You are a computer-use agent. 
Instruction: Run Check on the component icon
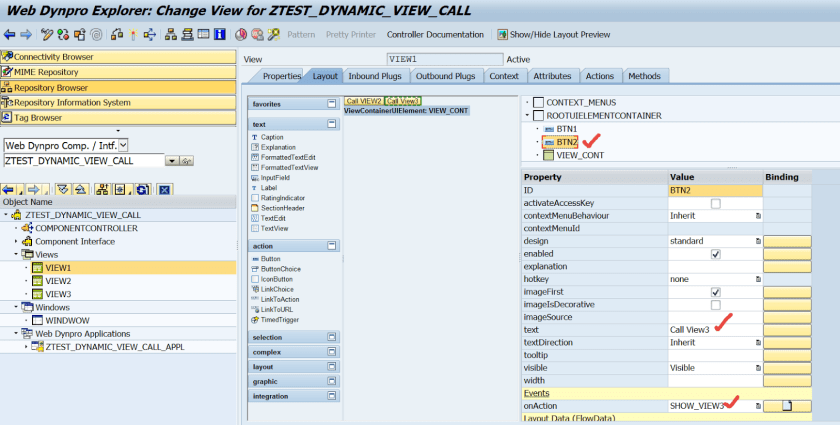click(x=117, y=35)
